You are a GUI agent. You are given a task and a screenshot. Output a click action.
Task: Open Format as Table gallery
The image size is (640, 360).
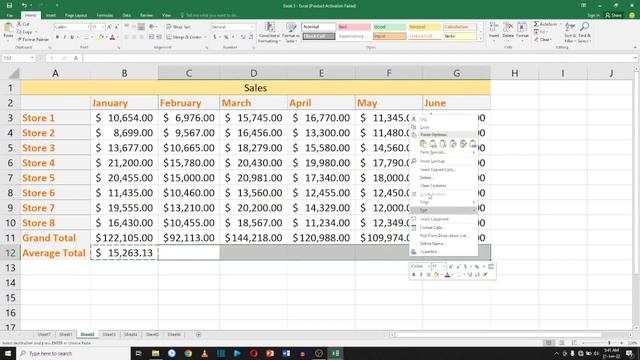click(x=291, y=33)
